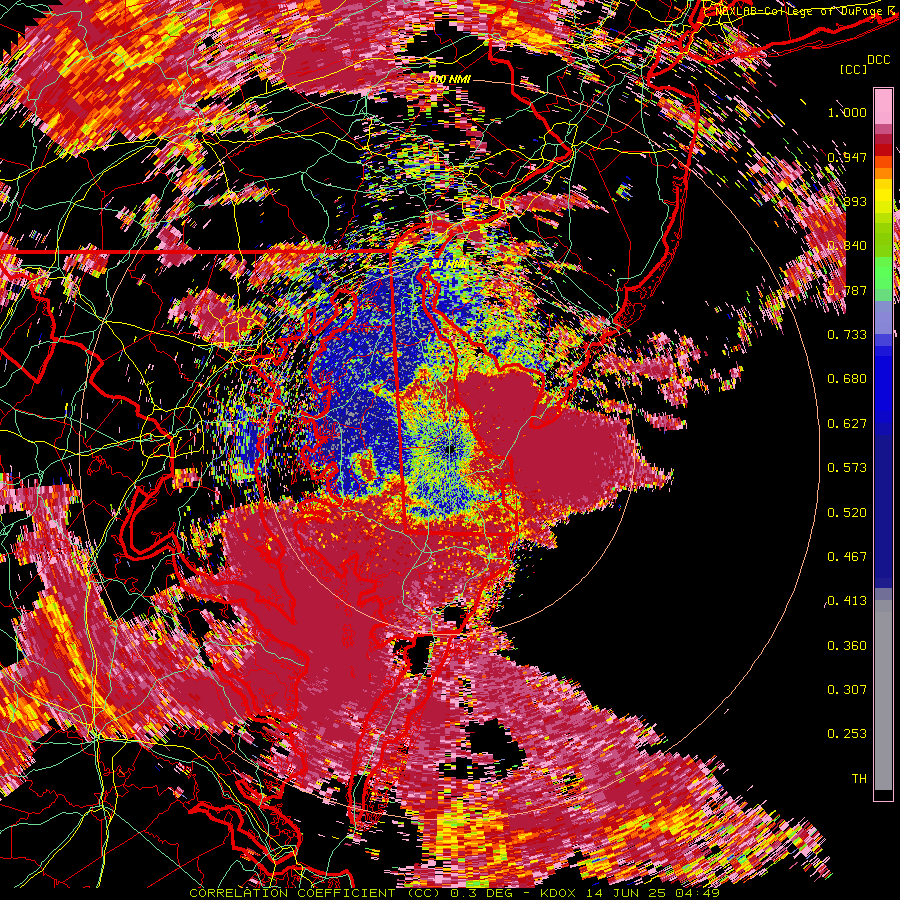Click the 0.787 scale label

(x=847, y=290)
